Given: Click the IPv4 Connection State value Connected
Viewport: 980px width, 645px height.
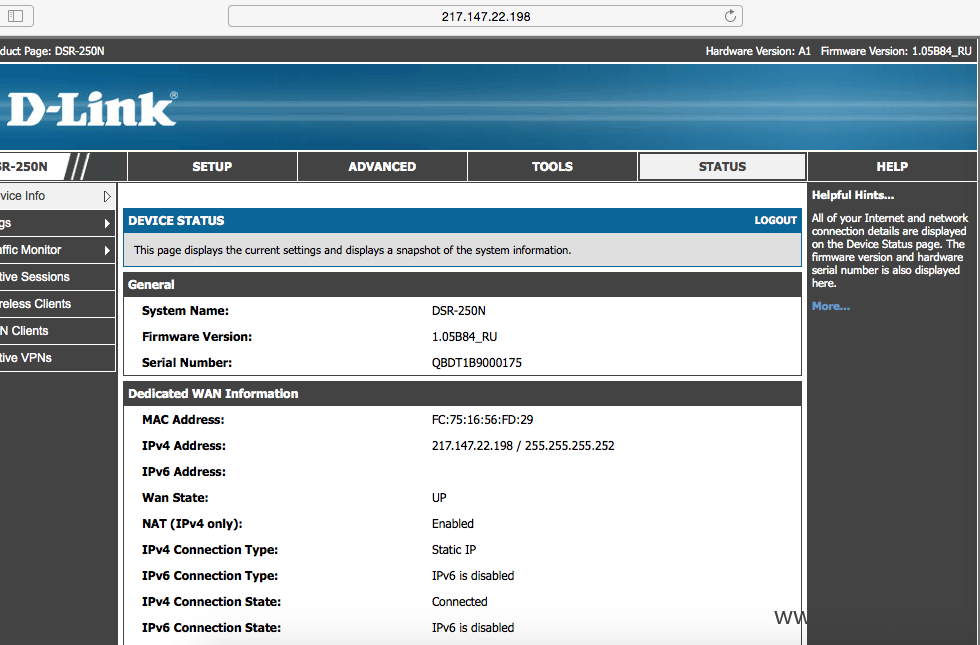Looking at the screenshot, I should coord(459,602).
